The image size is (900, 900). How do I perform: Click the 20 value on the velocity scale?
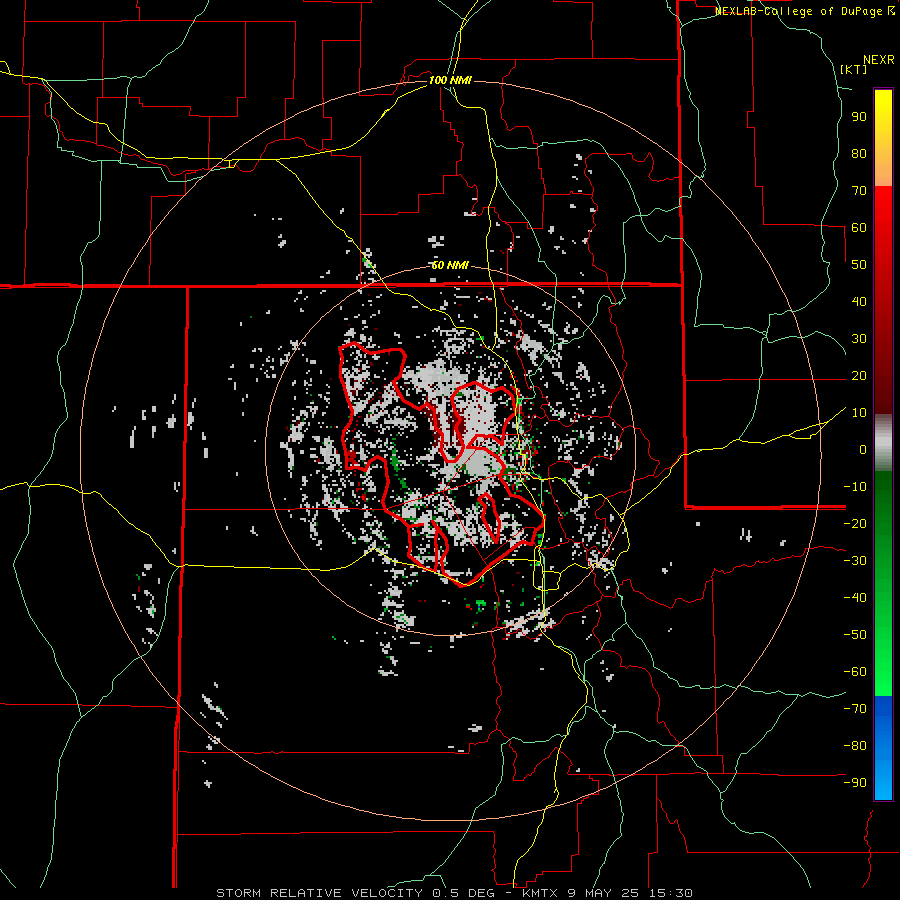coord(859,375)
